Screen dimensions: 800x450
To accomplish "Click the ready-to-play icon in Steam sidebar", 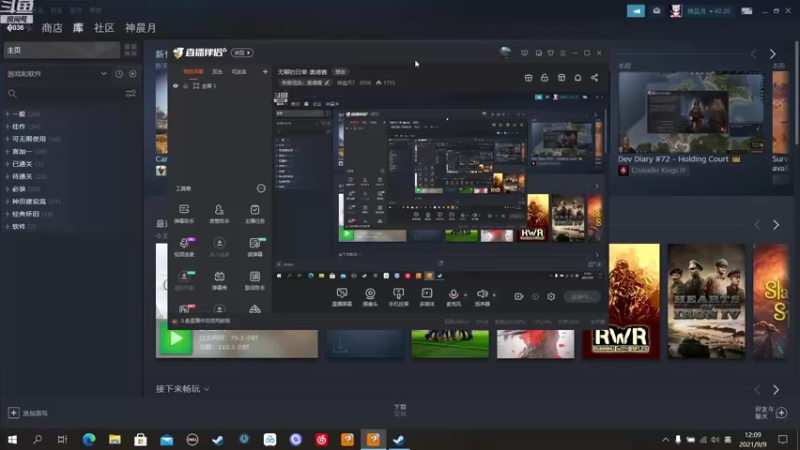I will click(133, 74).
